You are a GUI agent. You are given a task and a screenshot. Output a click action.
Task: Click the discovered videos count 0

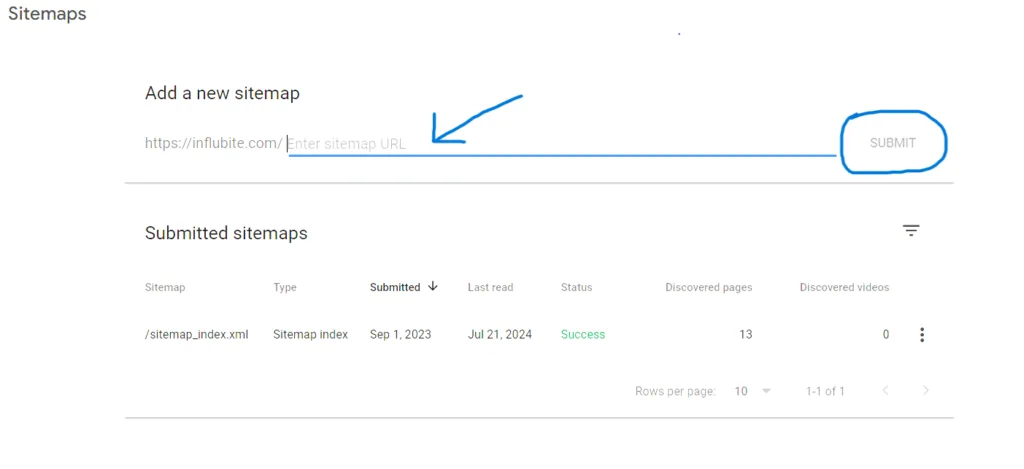[x=886, y=334]
